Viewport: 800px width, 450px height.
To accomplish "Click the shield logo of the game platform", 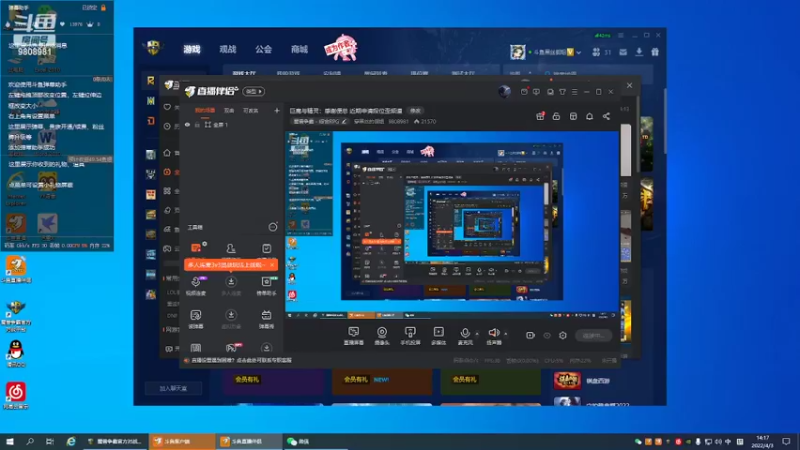I will [153, 48].
